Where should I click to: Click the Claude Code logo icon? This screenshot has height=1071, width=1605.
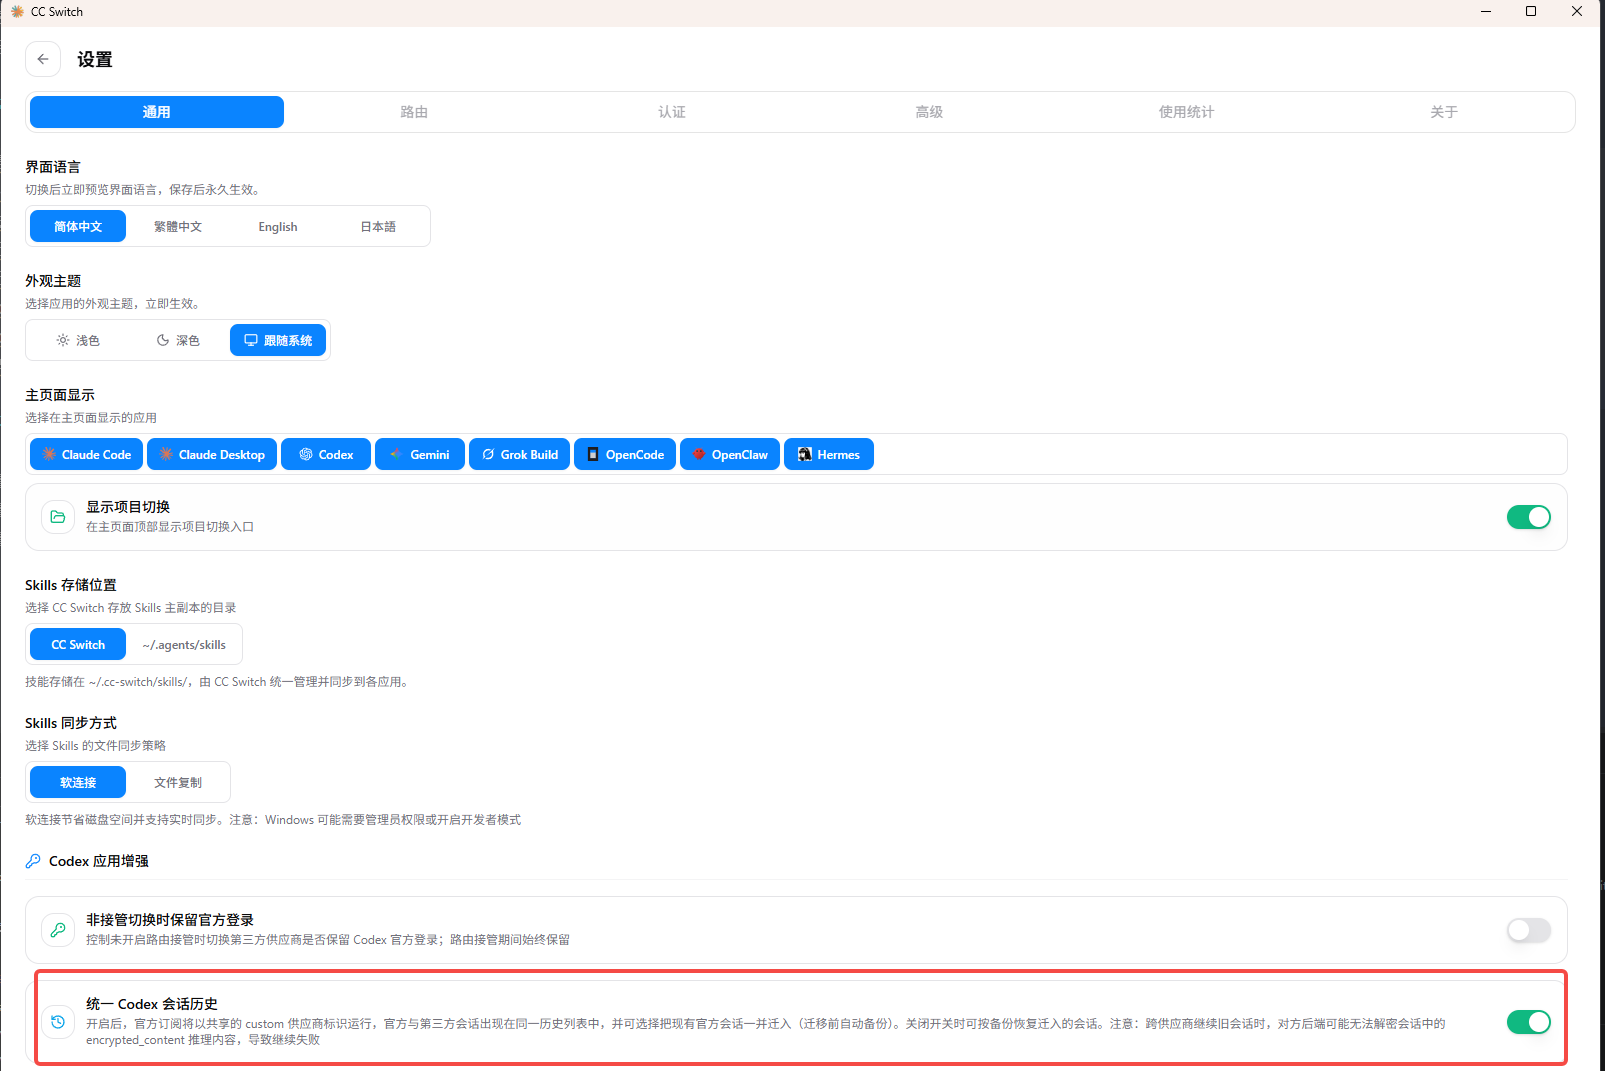coord(49,454)
